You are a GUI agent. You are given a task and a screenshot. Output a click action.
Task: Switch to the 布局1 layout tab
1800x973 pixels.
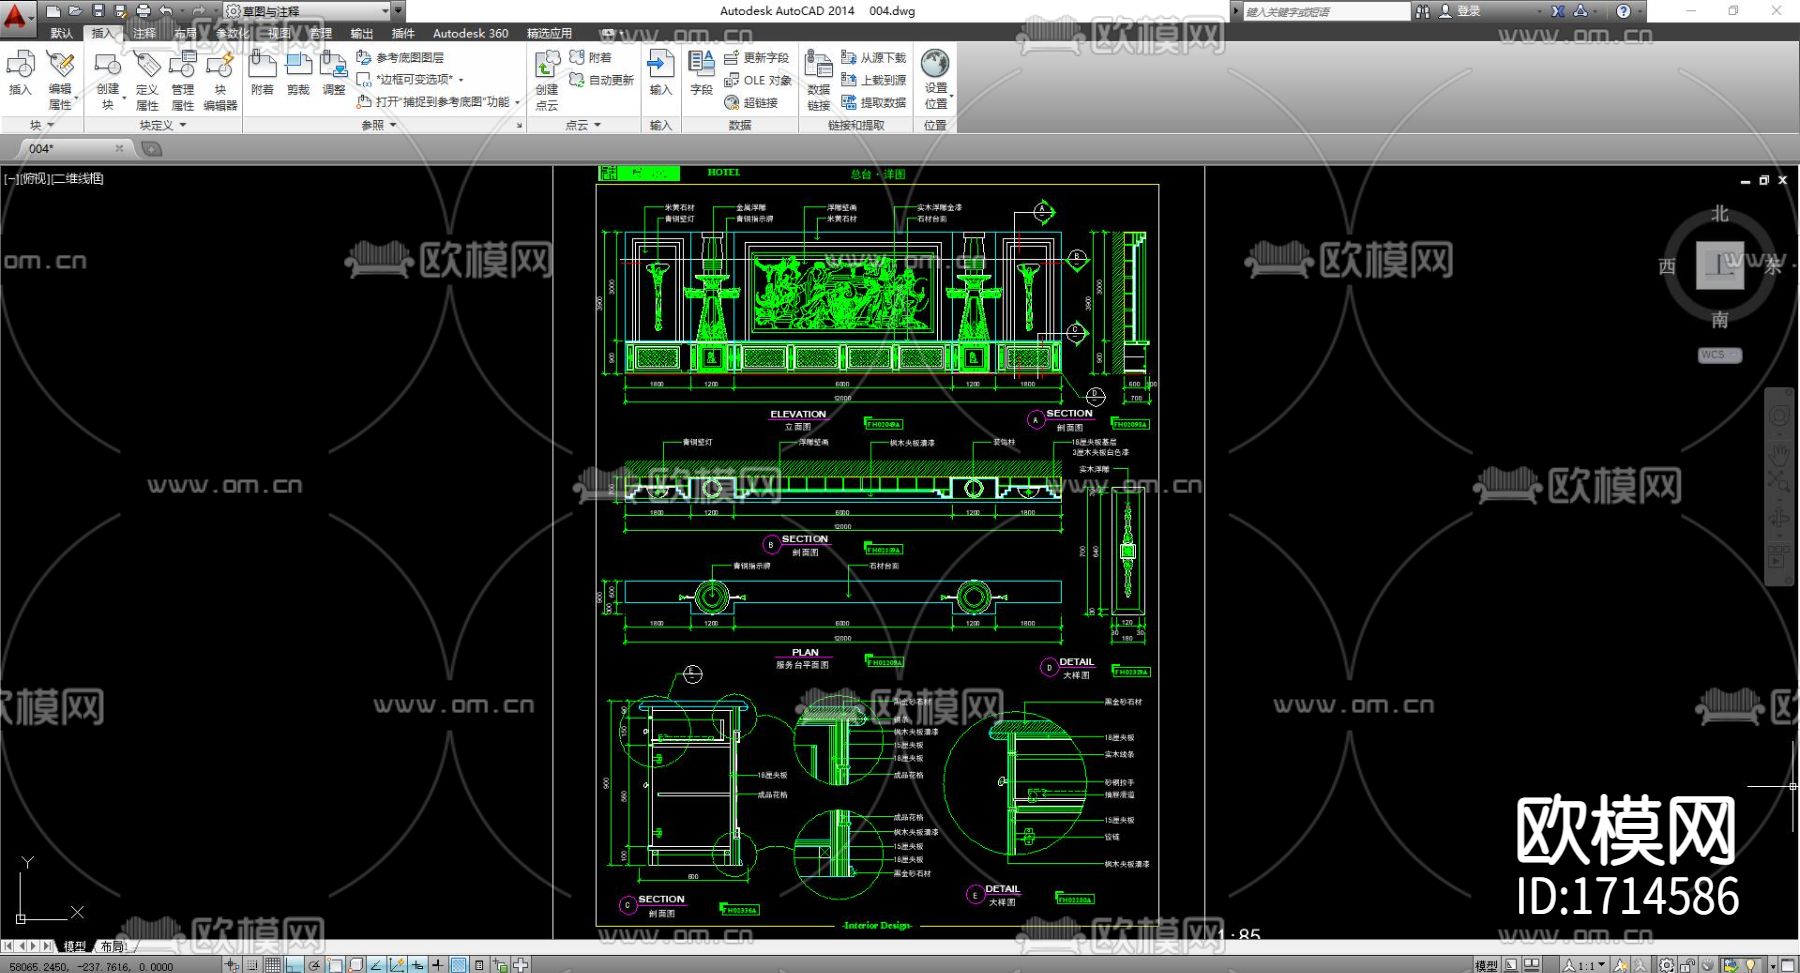point(114,946)
